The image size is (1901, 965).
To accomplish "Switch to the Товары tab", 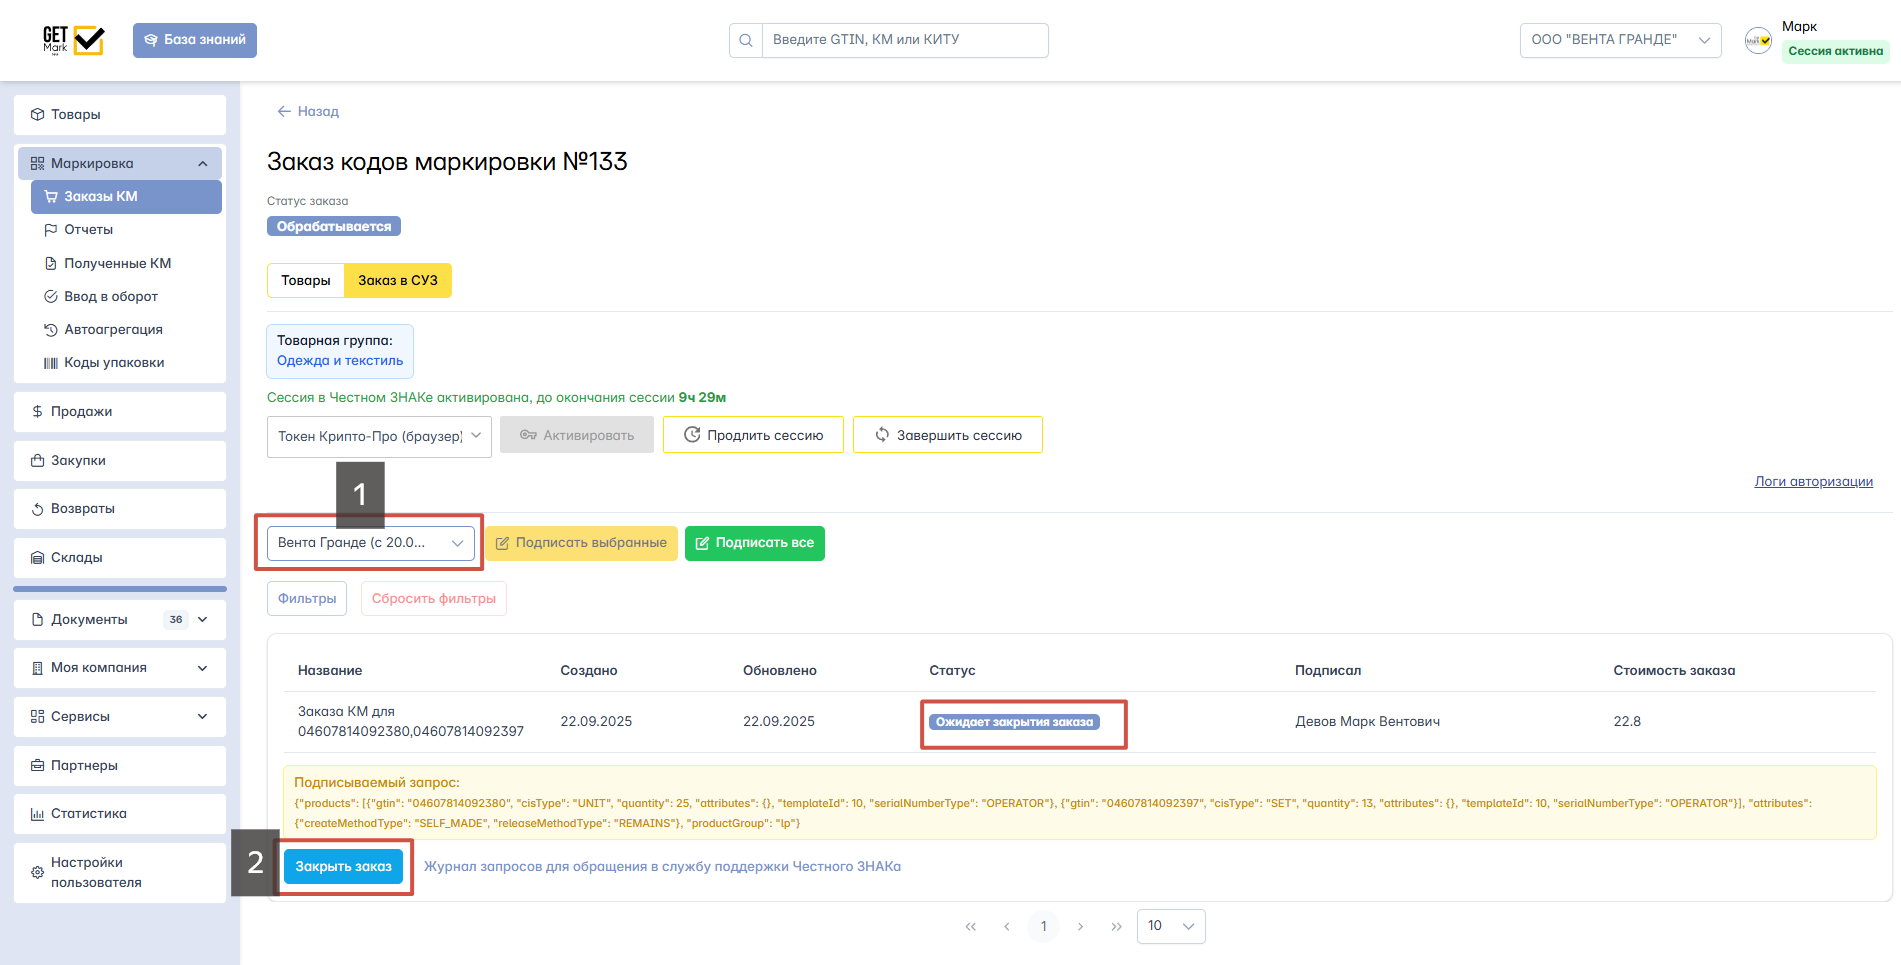I will (305, 281).
